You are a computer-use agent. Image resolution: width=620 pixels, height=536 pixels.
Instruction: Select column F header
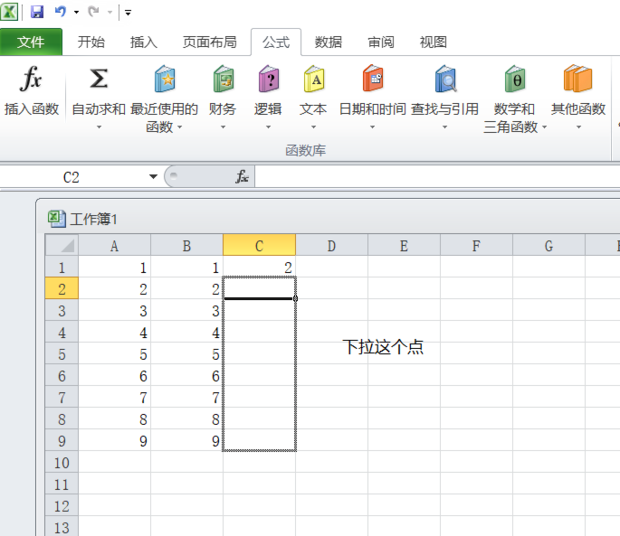click(x=476, y=245)
